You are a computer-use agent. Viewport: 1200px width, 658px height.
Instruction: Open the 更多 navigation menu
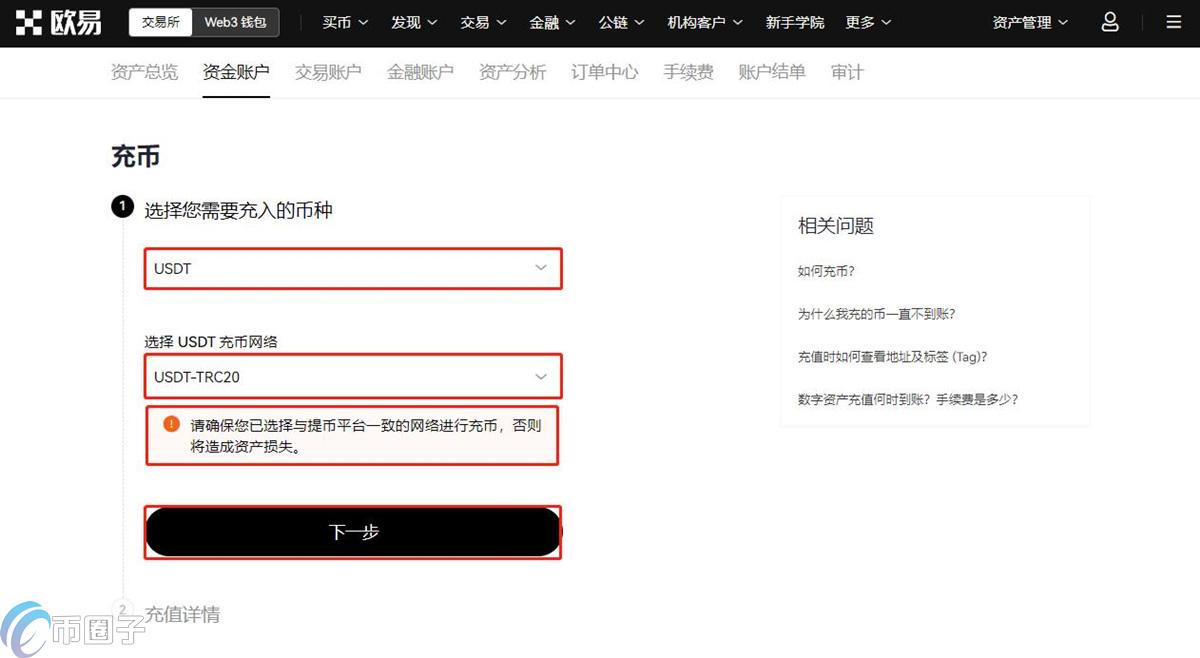[867, 22]
